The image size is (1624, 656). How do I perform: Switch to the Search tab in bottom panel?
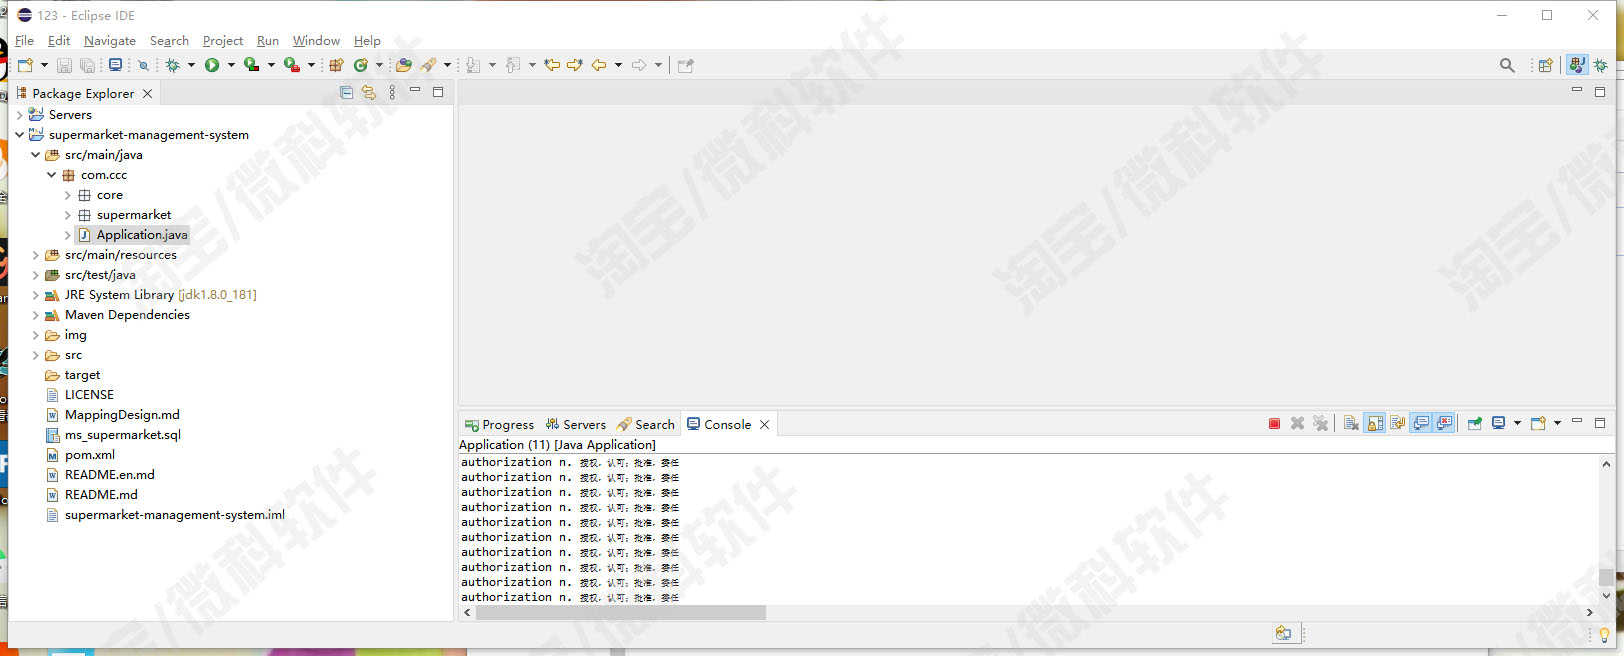[x=646, y=424]
